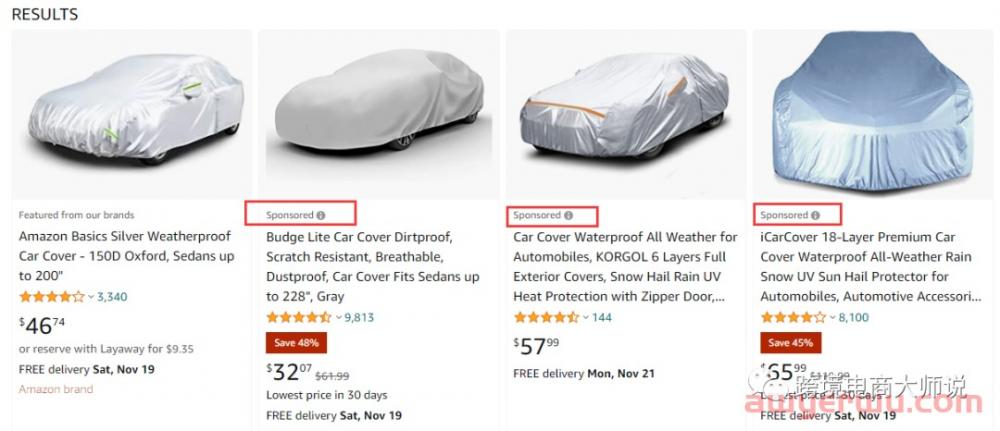Viewport: 1000px width, 431px height.
Task: Open Budge Lite Car Cover Dirtproof title
Action: (372, 266)
